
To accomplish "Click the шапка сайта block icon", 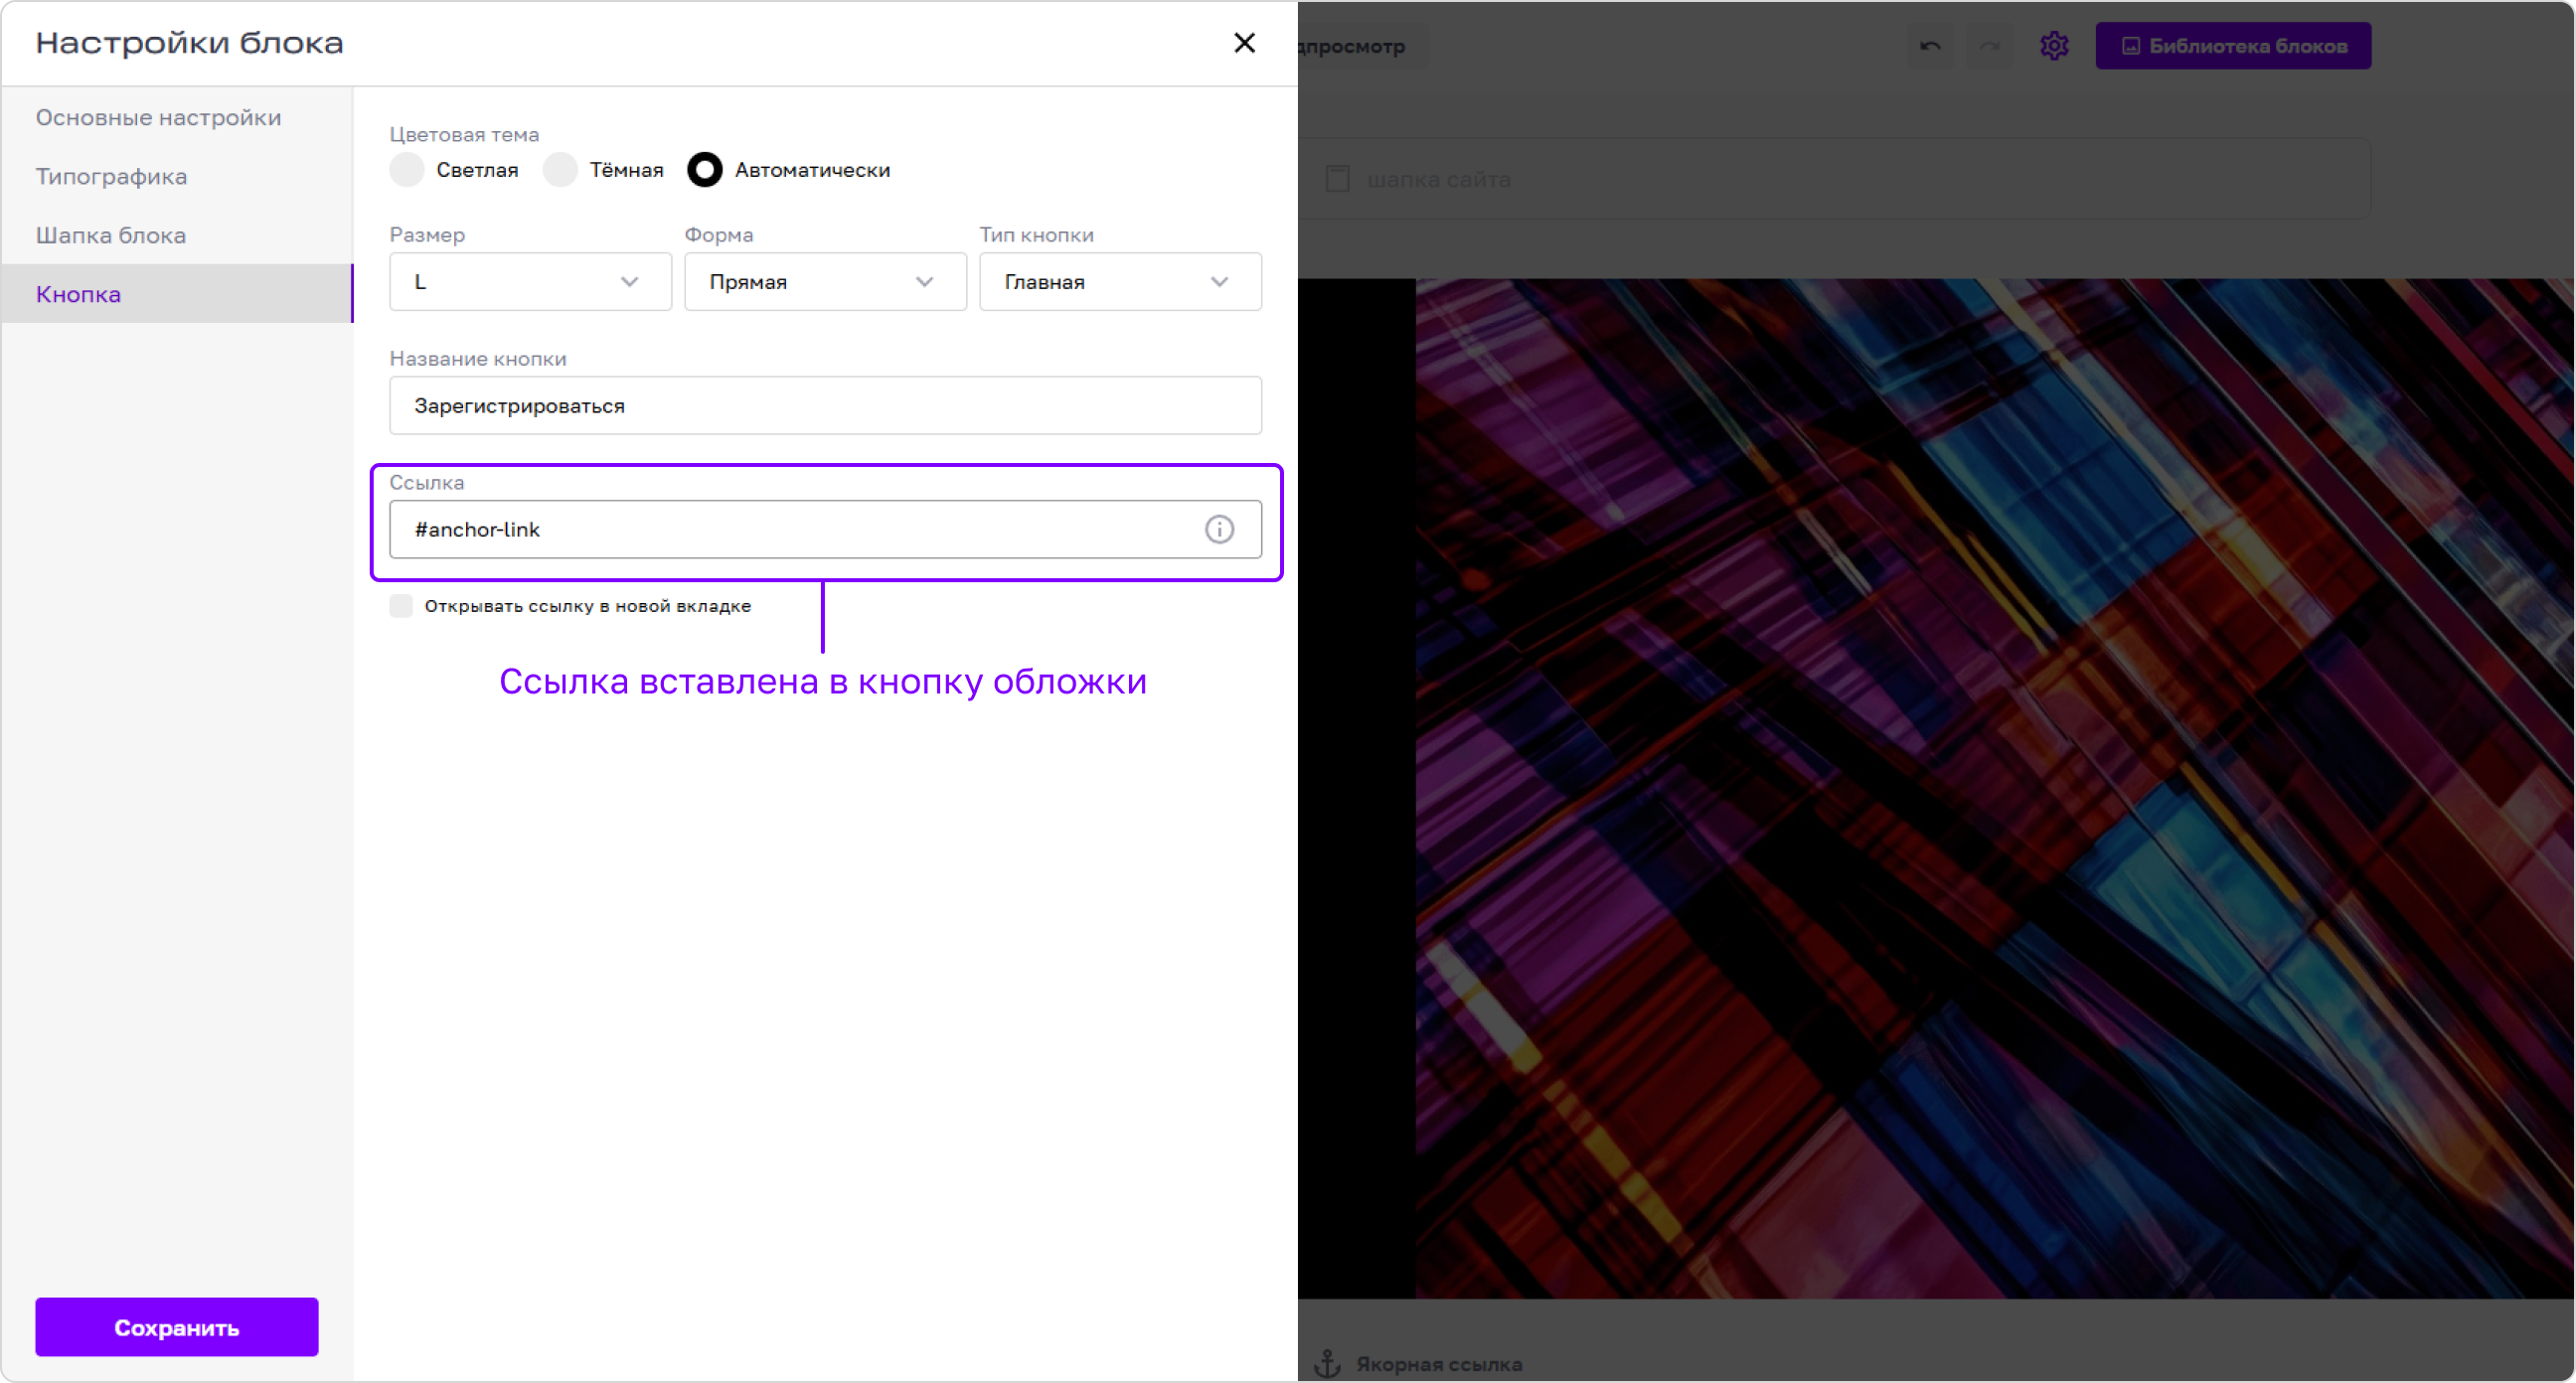I will [x=1337, y=179].
